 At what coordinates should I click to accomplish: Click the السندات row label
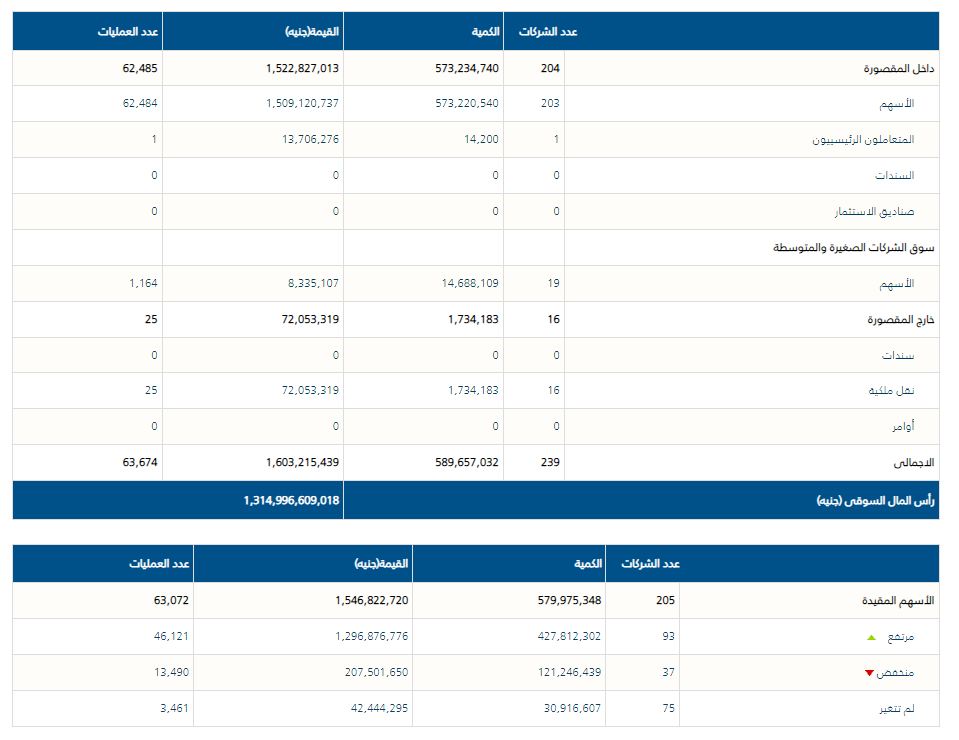tap(895, 176)
